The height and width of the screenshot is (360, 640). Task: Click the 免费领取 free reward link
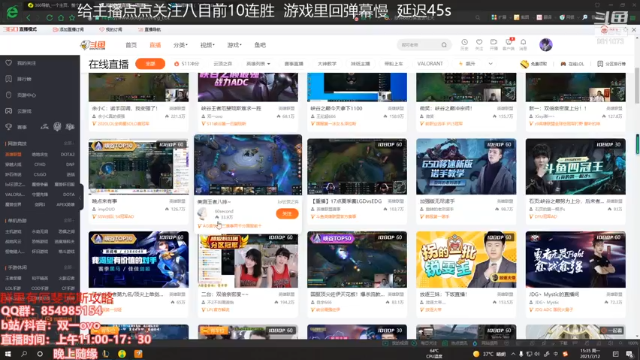click(534, 64)
